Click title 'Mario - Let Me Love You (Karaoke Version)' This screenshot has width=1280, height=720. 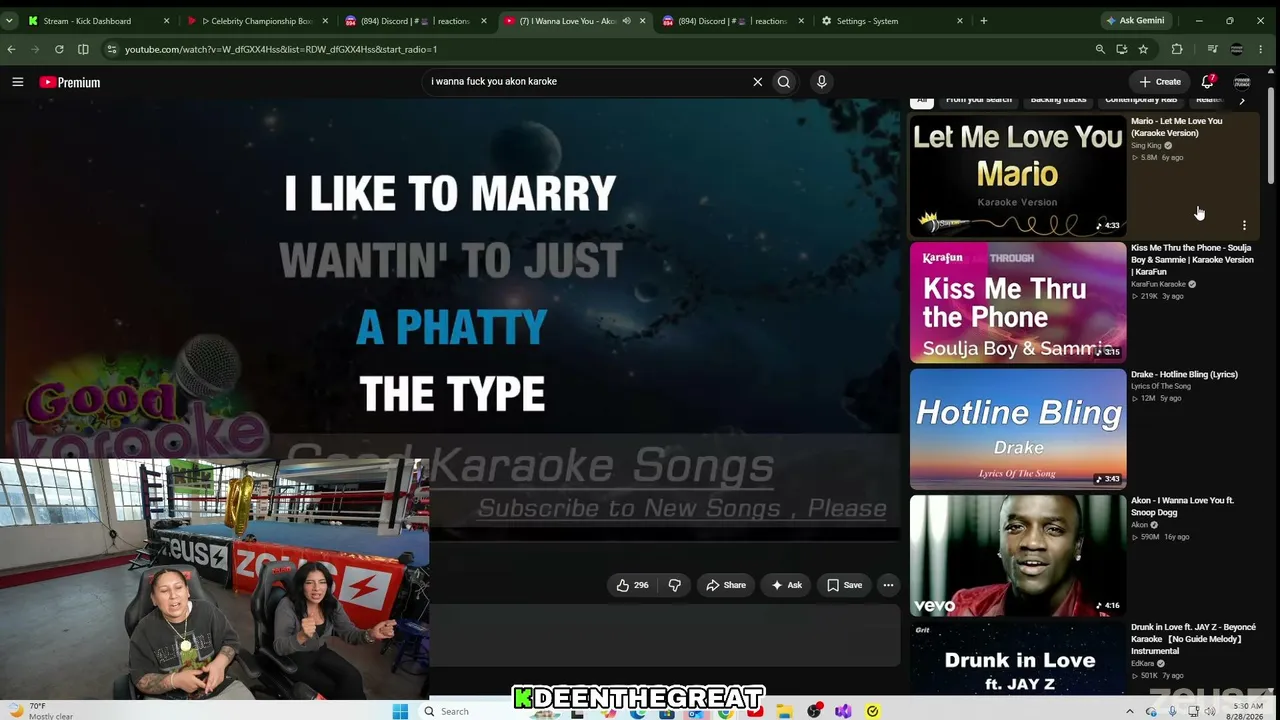1177,127
